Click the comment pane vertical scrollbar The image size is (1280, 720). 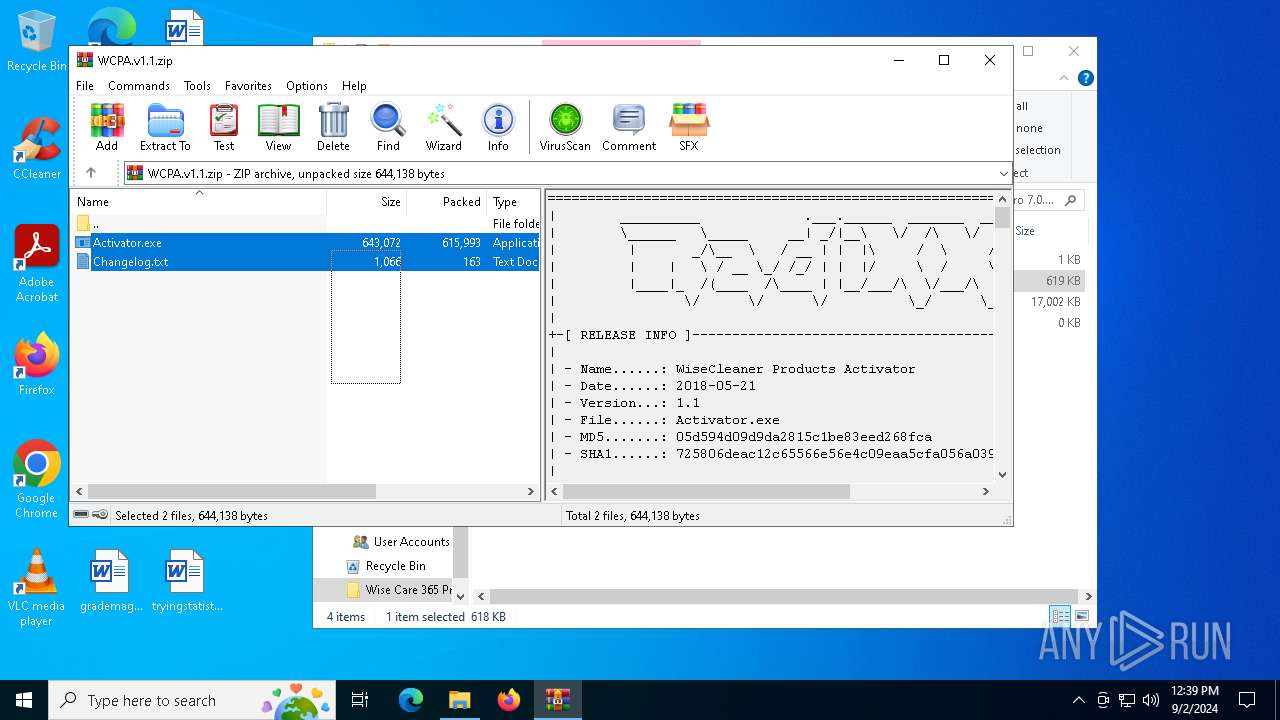tap(1003, 218)
